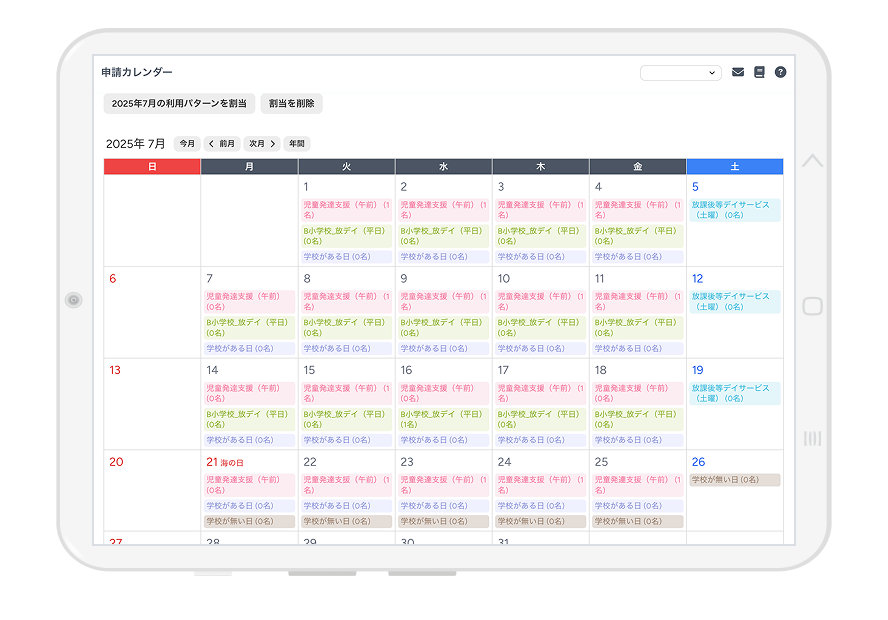Screen dimensions: 888x620
Task: Advance to next month with 次月
Action: [262, 144]
